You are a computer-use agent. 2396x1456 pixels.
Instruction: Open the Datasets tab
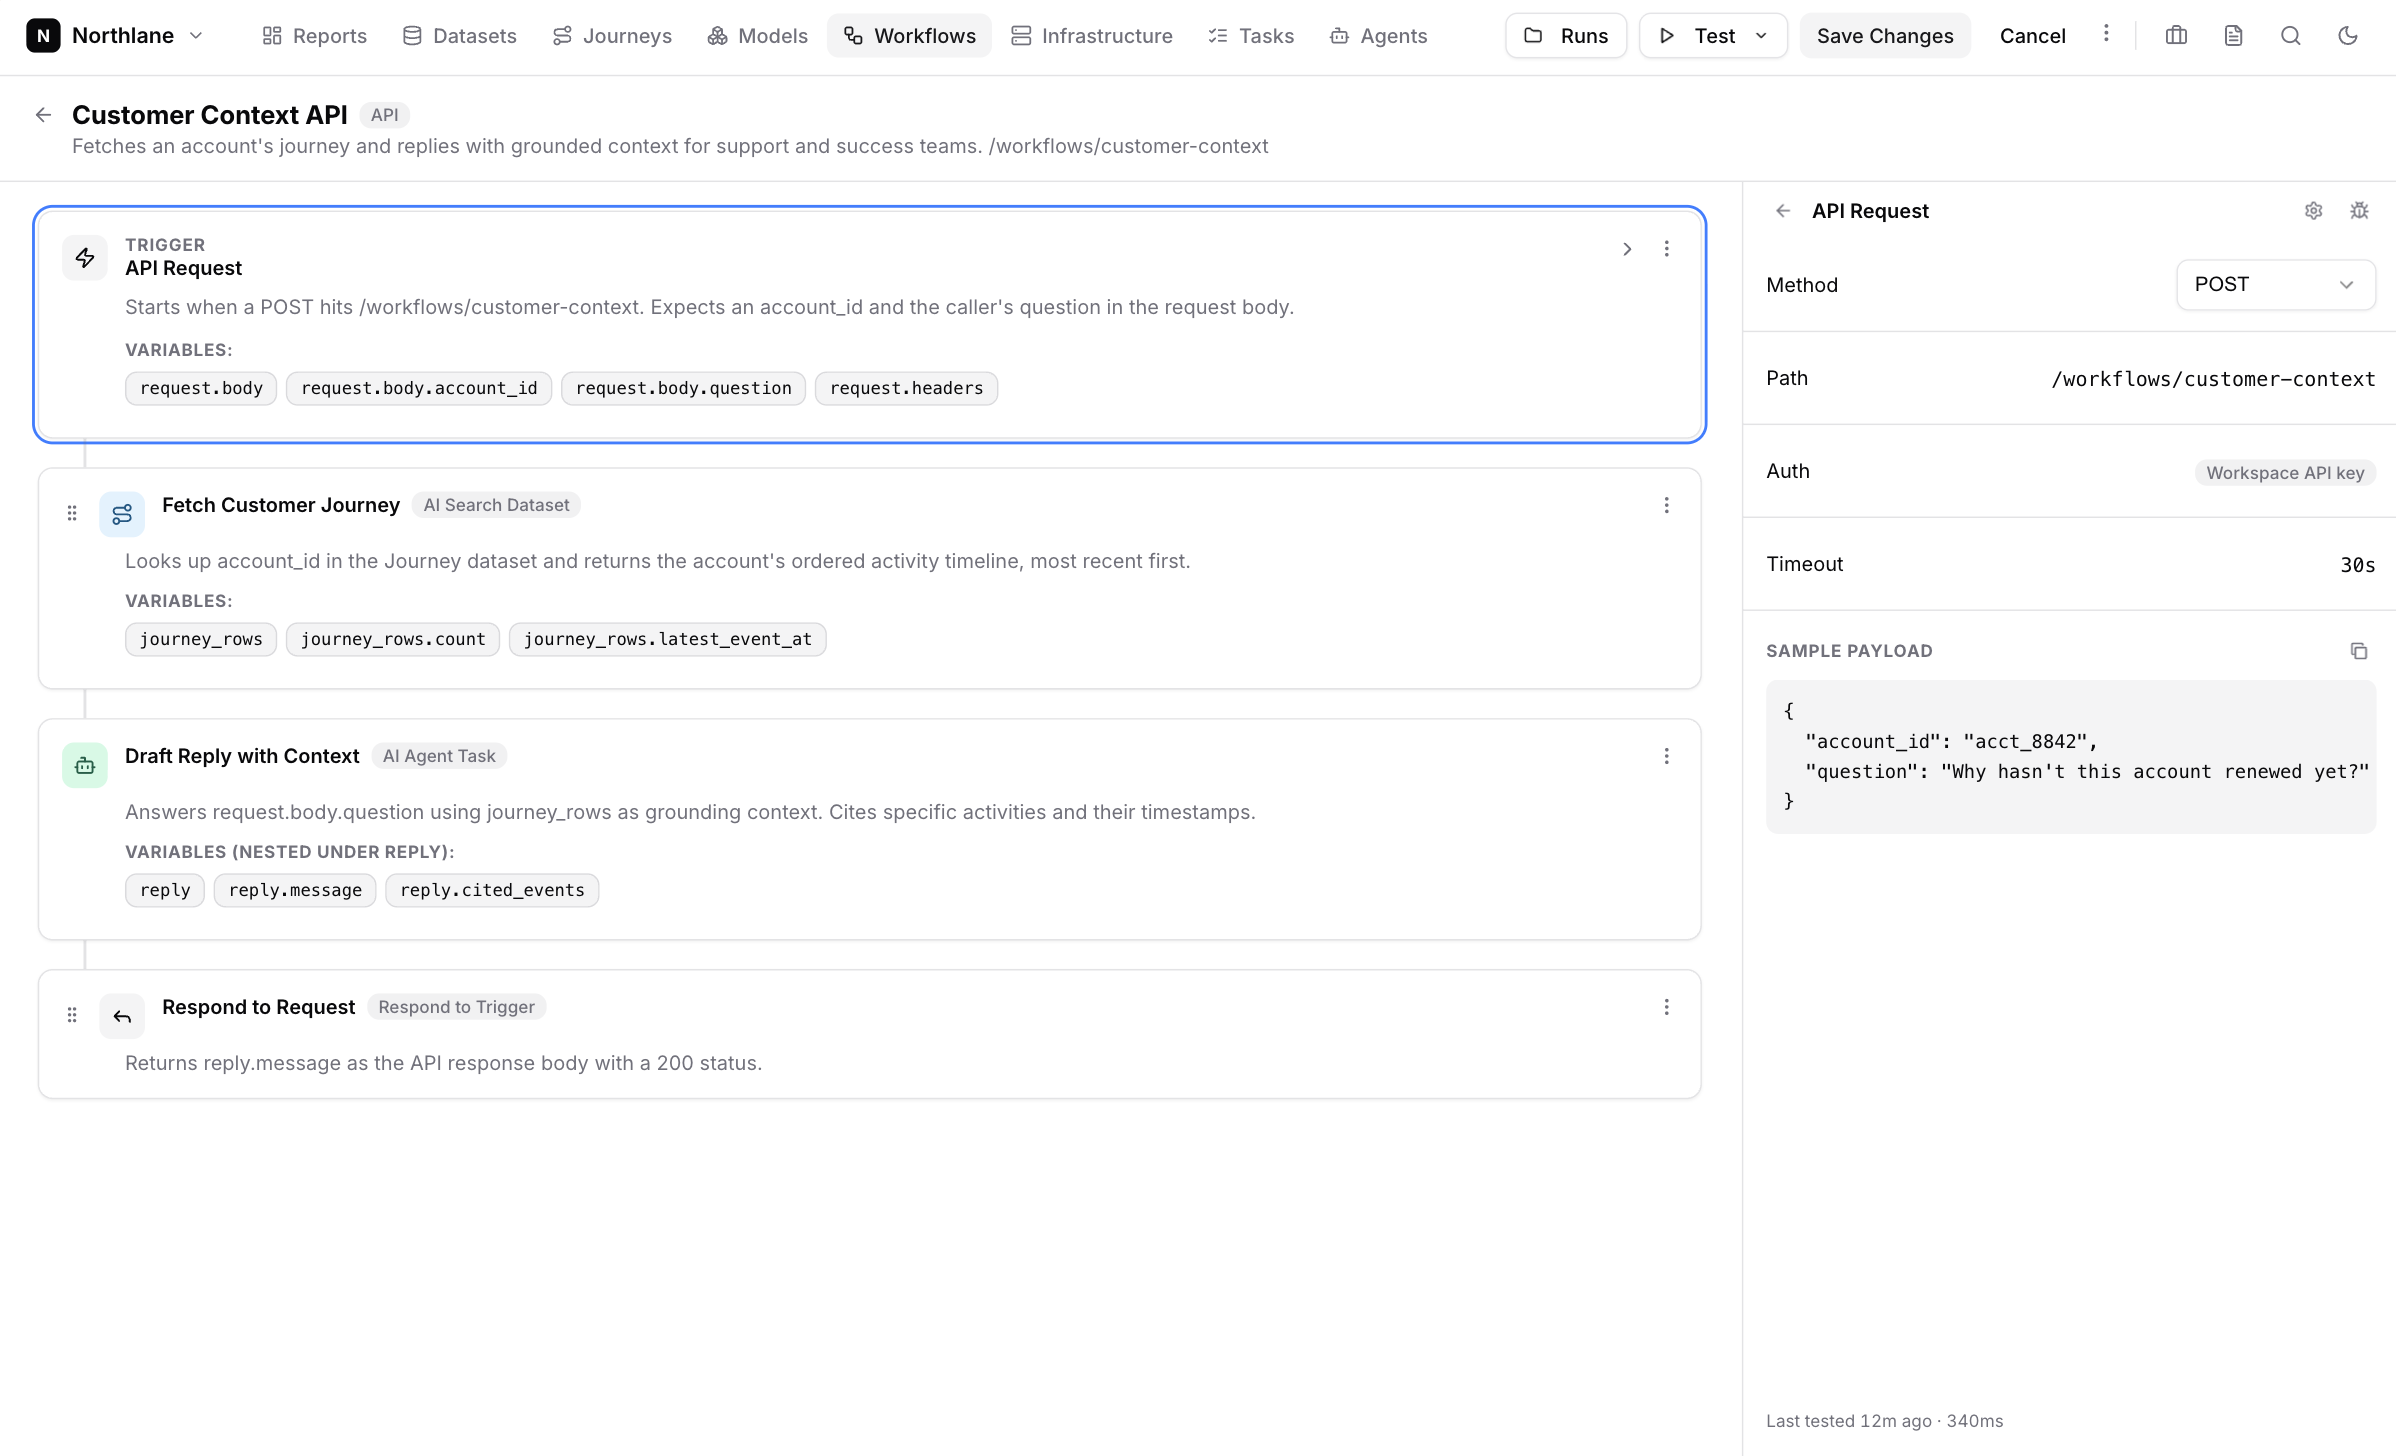[459, 36]
